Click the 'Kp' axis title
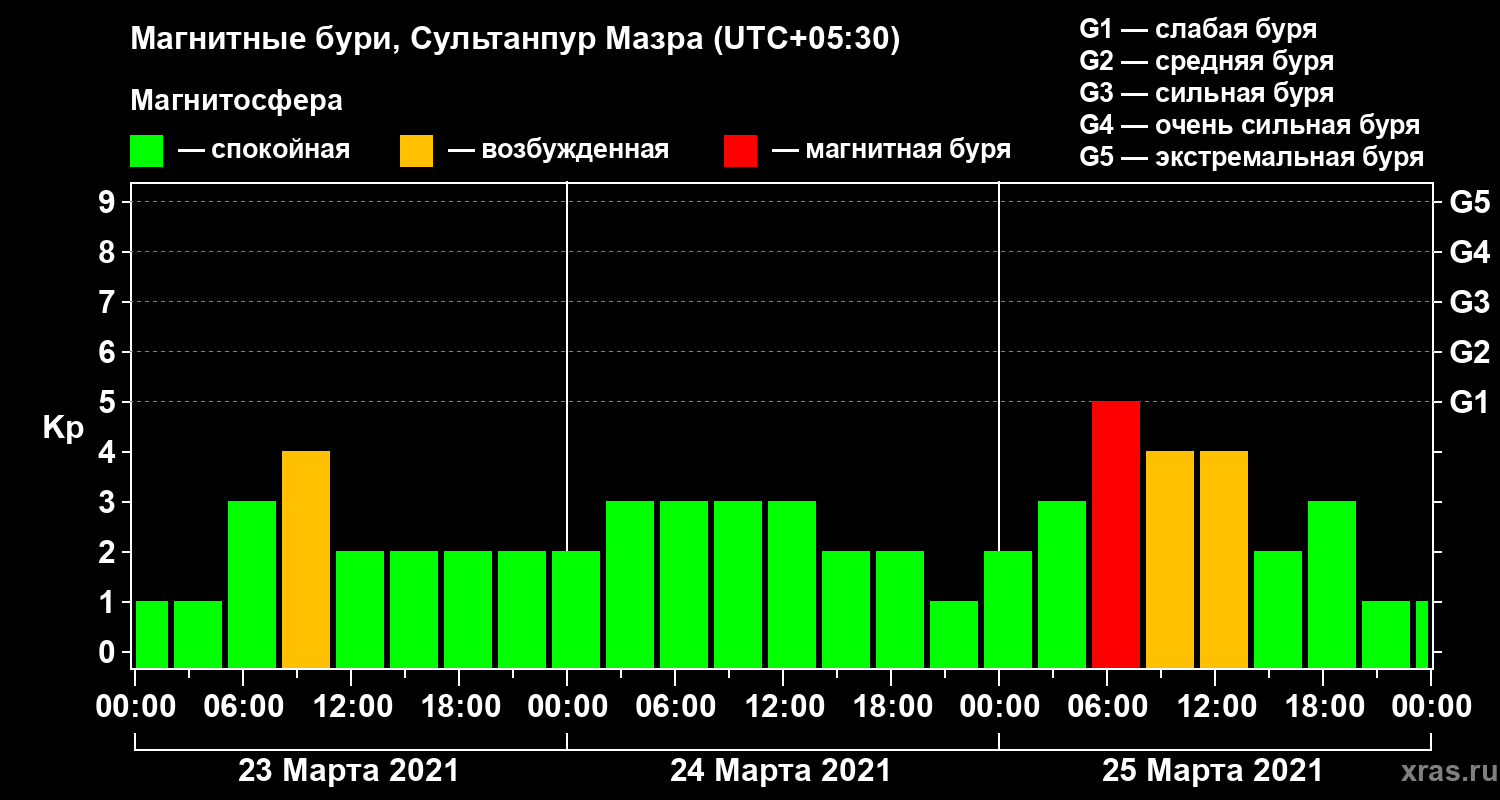The width and height of the screenshot is (1500, 800). tap(63, 427)
